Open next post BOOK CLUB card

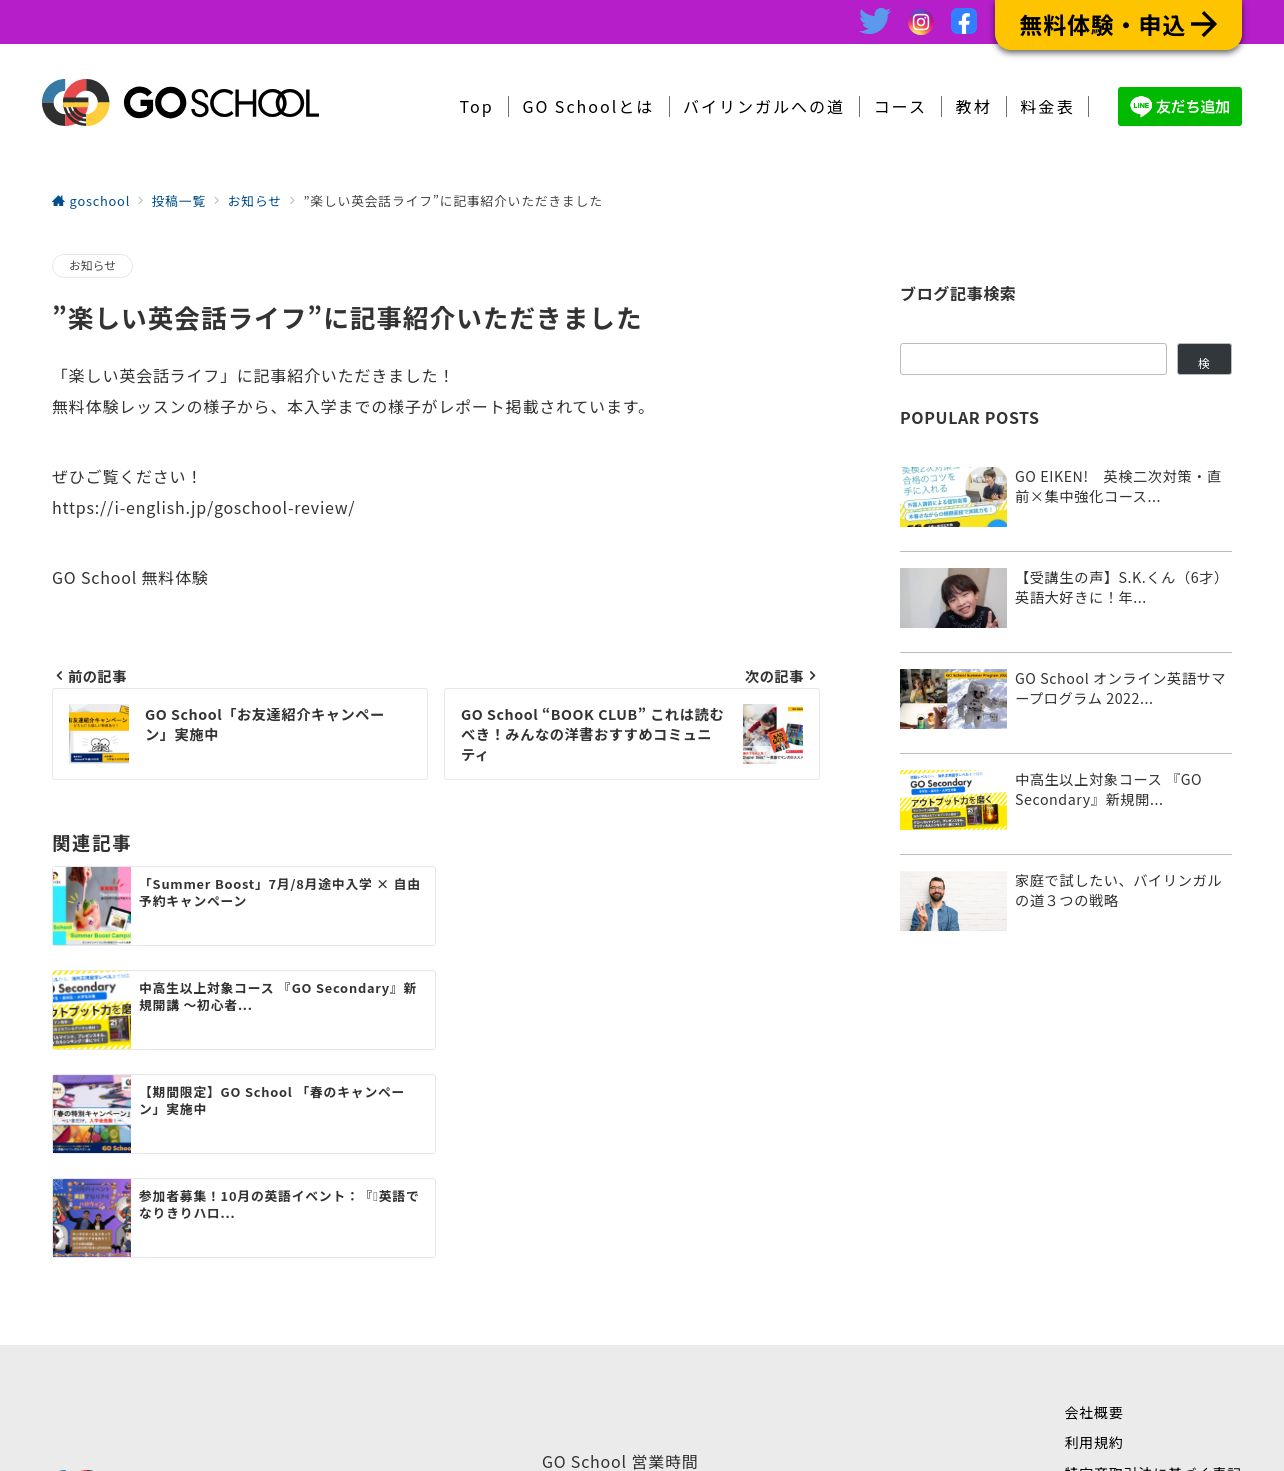(632, 734)
